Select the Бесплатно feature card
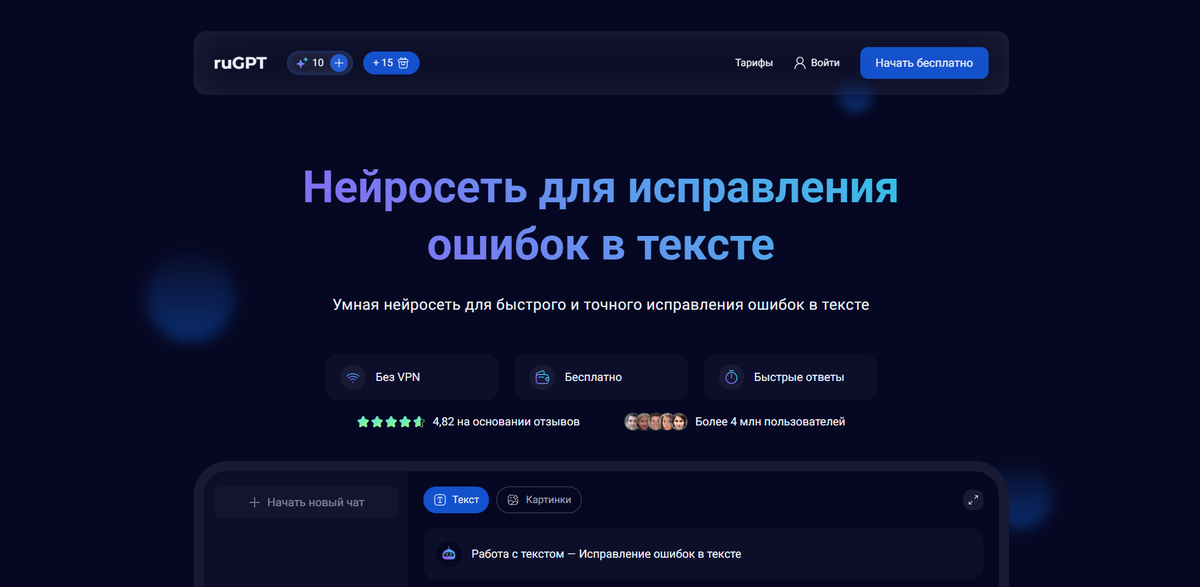This screenshot has height=587, width=1200. click(601, 377)
